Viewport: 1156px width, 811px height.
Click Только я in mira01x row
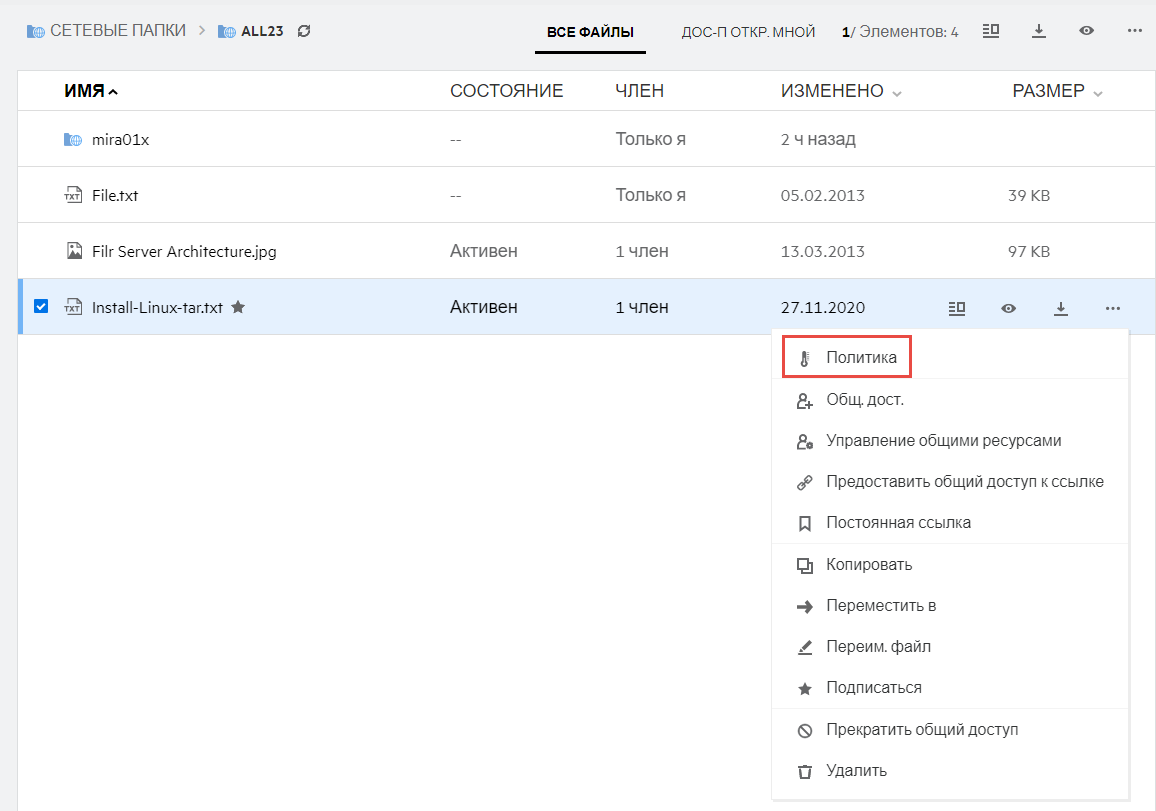click(651, 139)
